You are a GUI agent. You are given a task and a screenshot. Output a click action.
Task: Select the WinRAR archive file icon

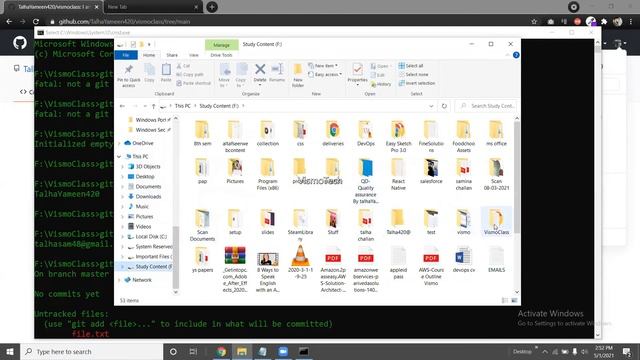click(235, 256)
